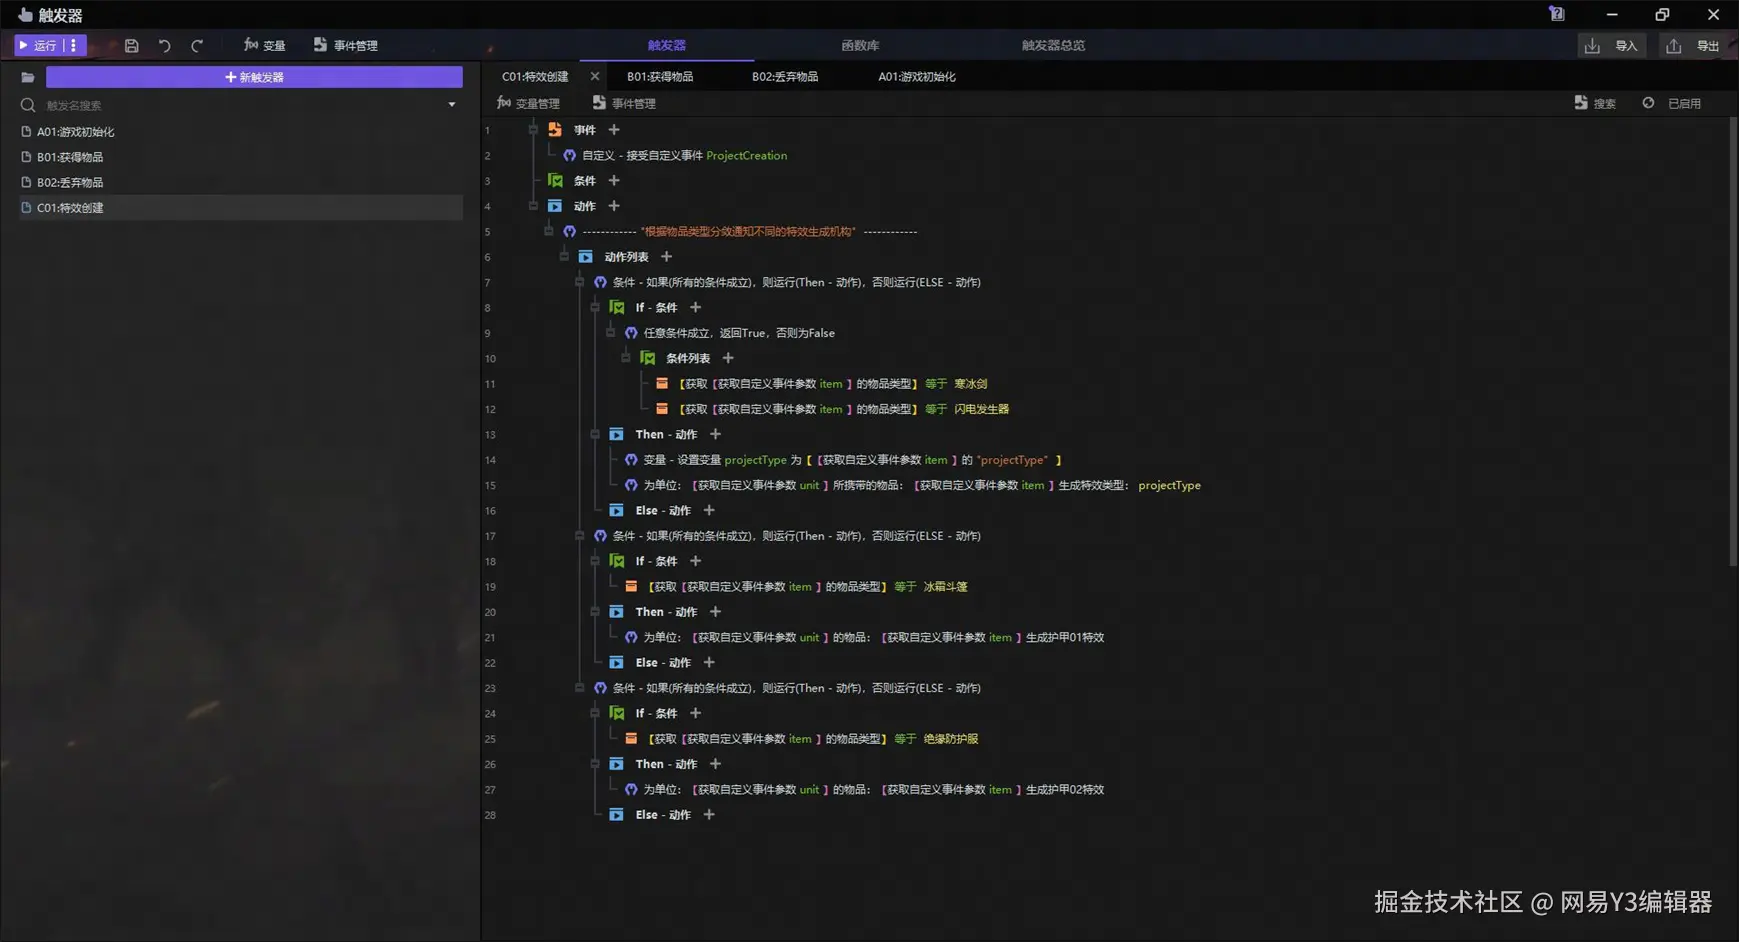
Task: Toggle the 已启用 enabled state
Action: (1672, 104)
